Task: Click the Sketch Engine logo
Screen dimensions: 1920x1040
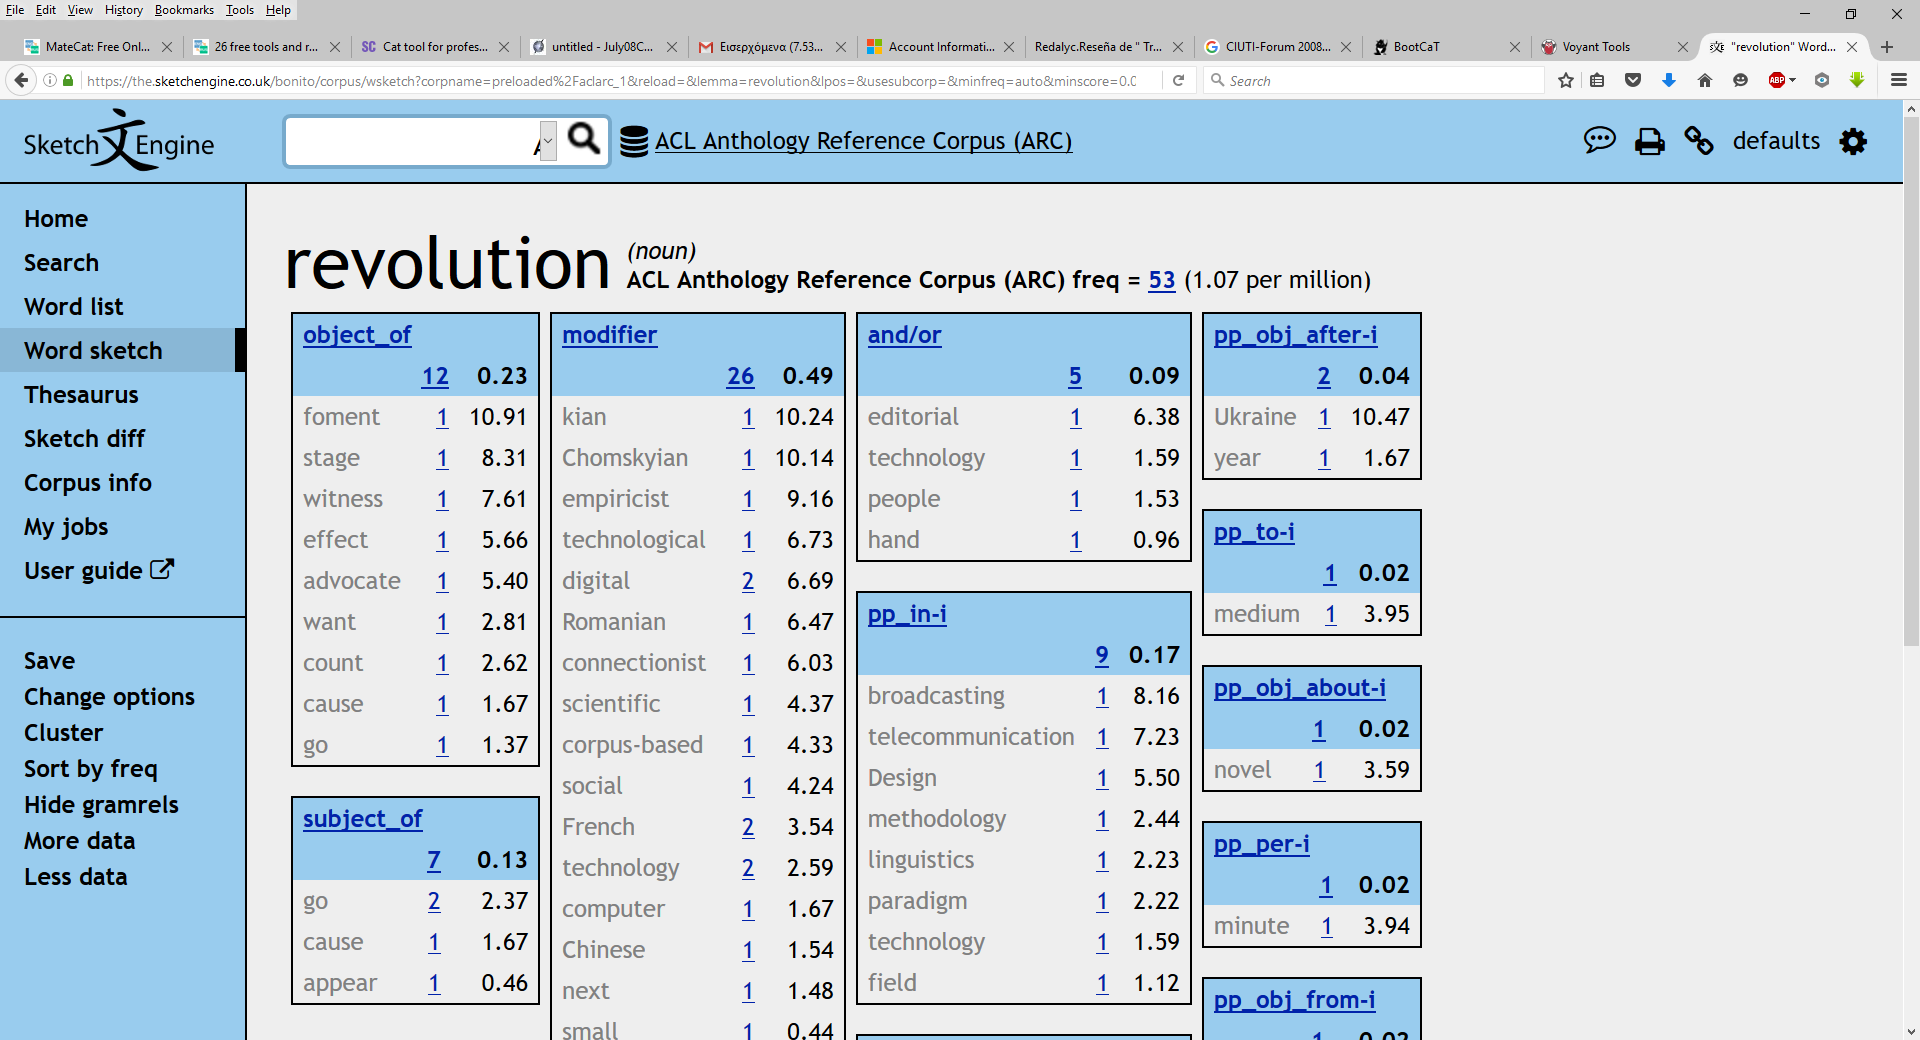Action: coord(119,141)
